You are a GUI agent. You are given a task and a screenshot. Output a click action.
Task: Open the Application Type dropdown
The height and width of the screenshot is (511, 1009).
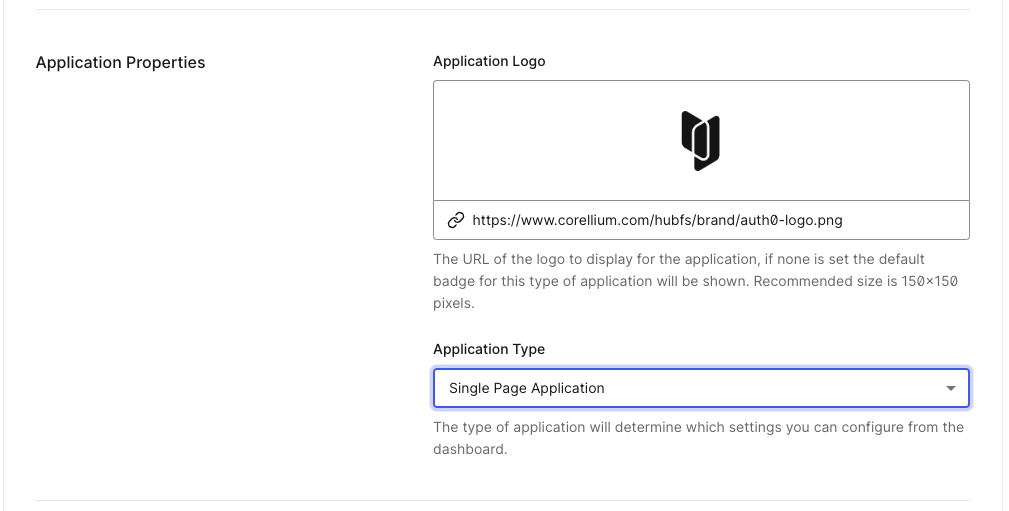coord(701,388)
